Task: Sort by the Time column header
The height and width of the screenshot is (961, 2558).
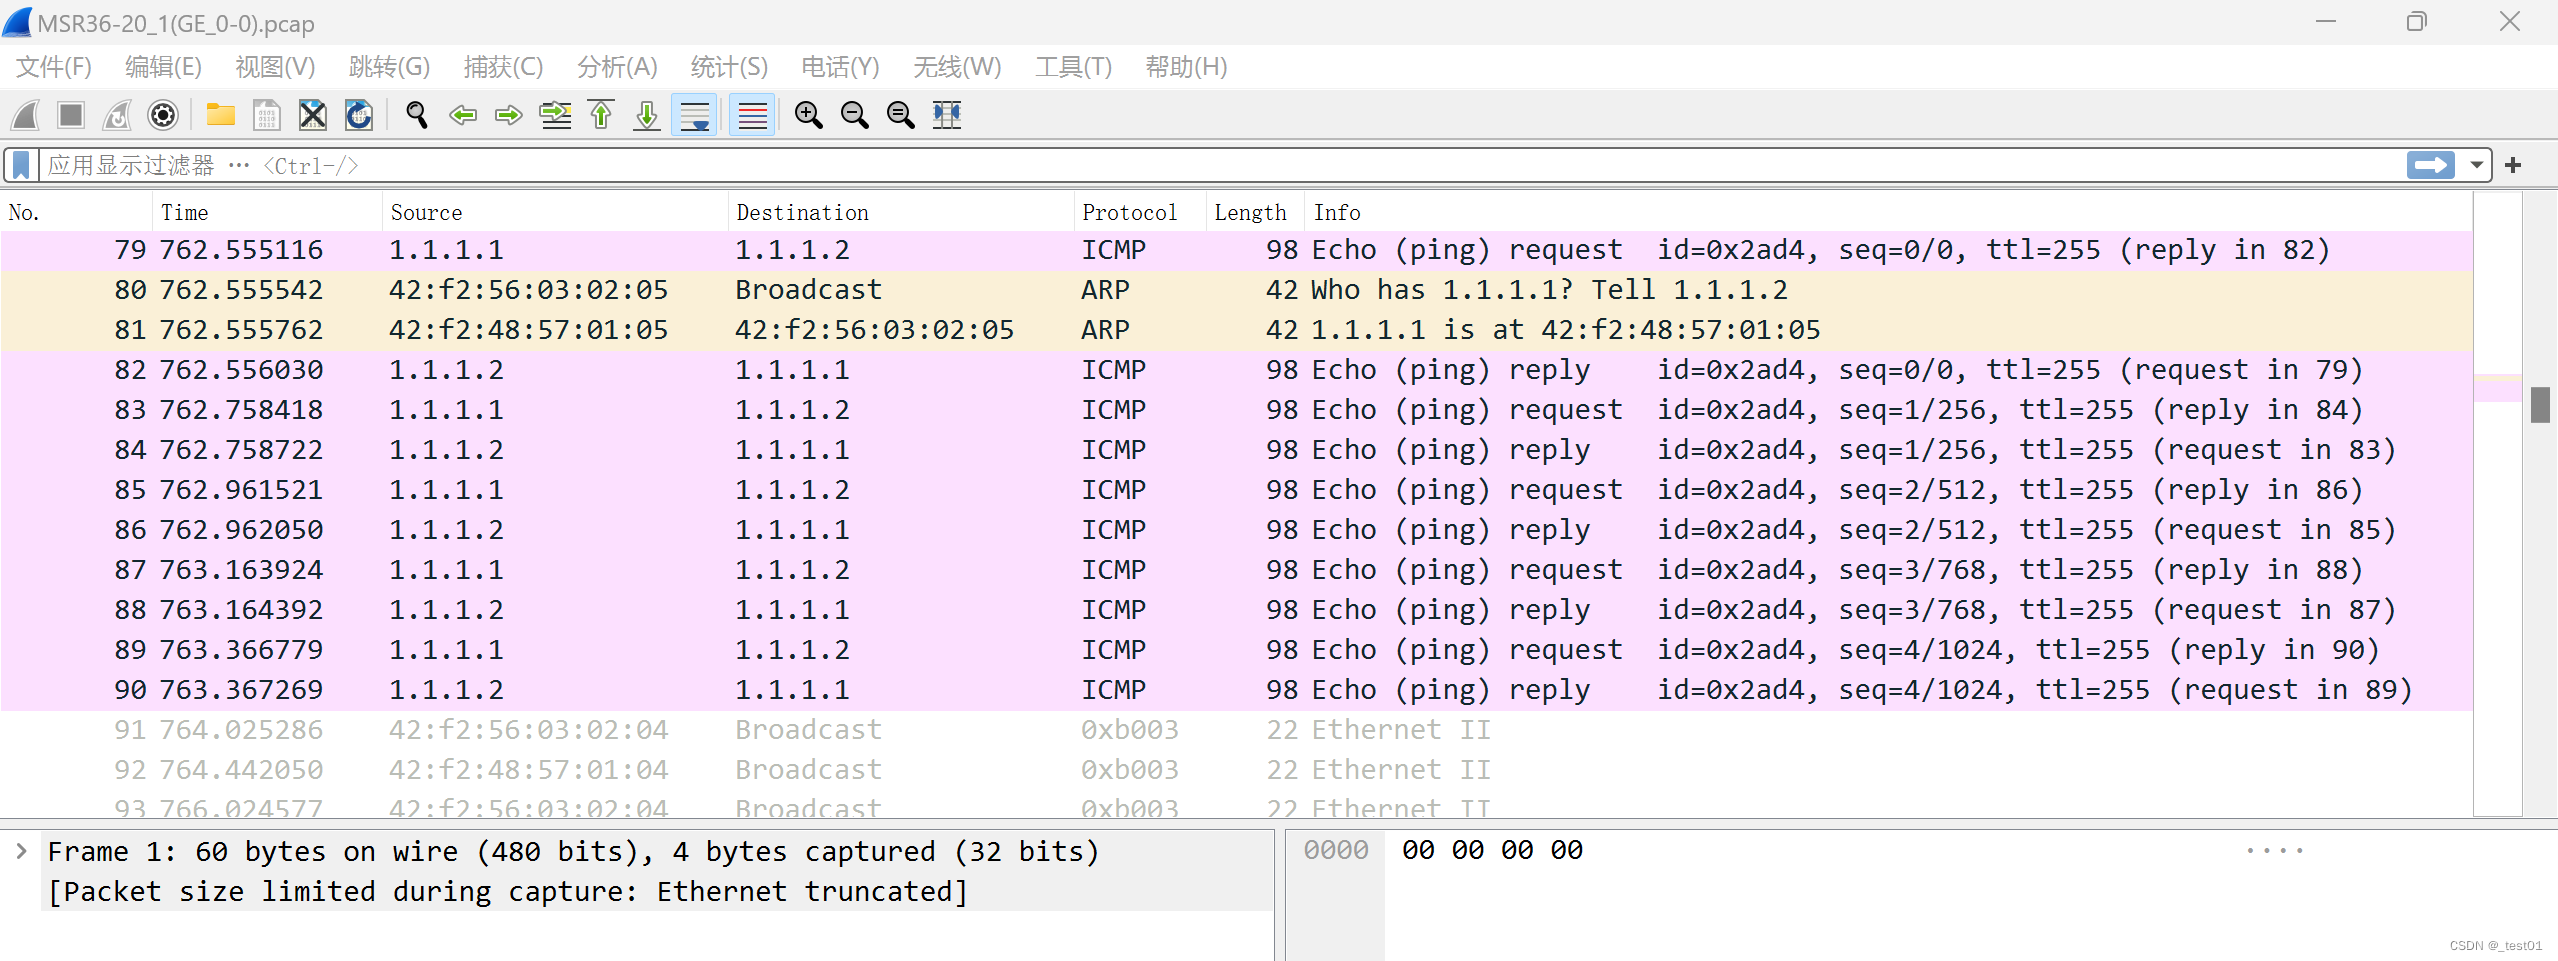Action: pyautogui.click(x=267, y=212)
